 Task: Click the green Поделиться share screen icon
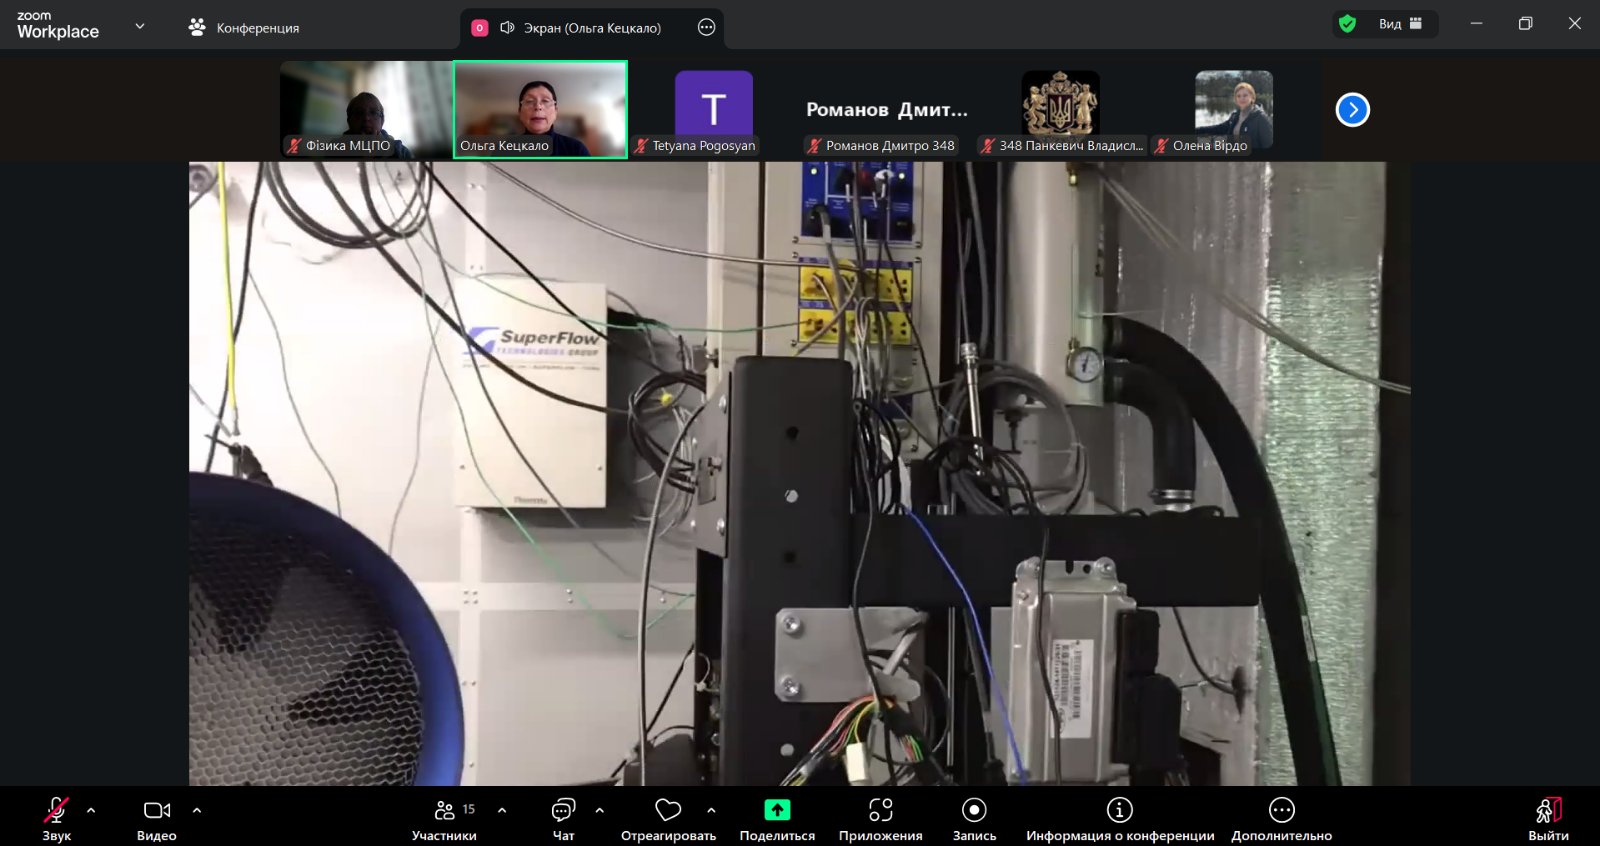(x=777, y=810)
